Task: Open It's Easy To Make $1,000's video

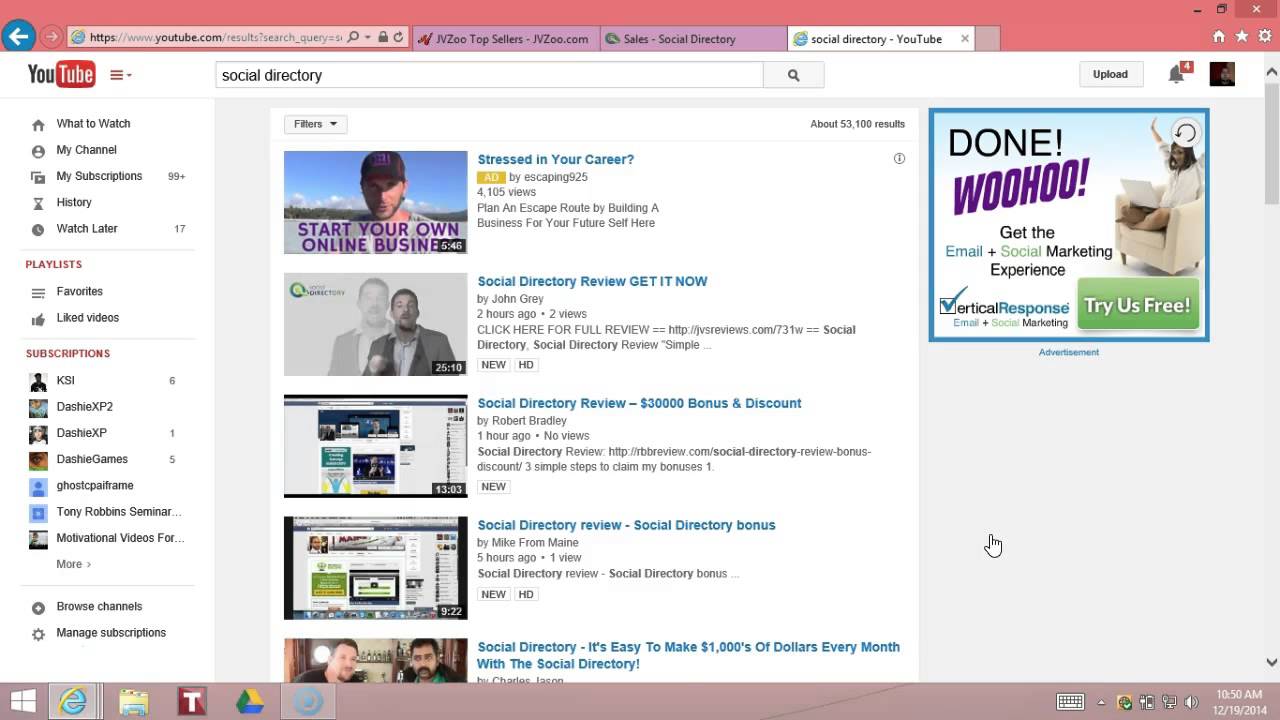Action: coord(688,655)
